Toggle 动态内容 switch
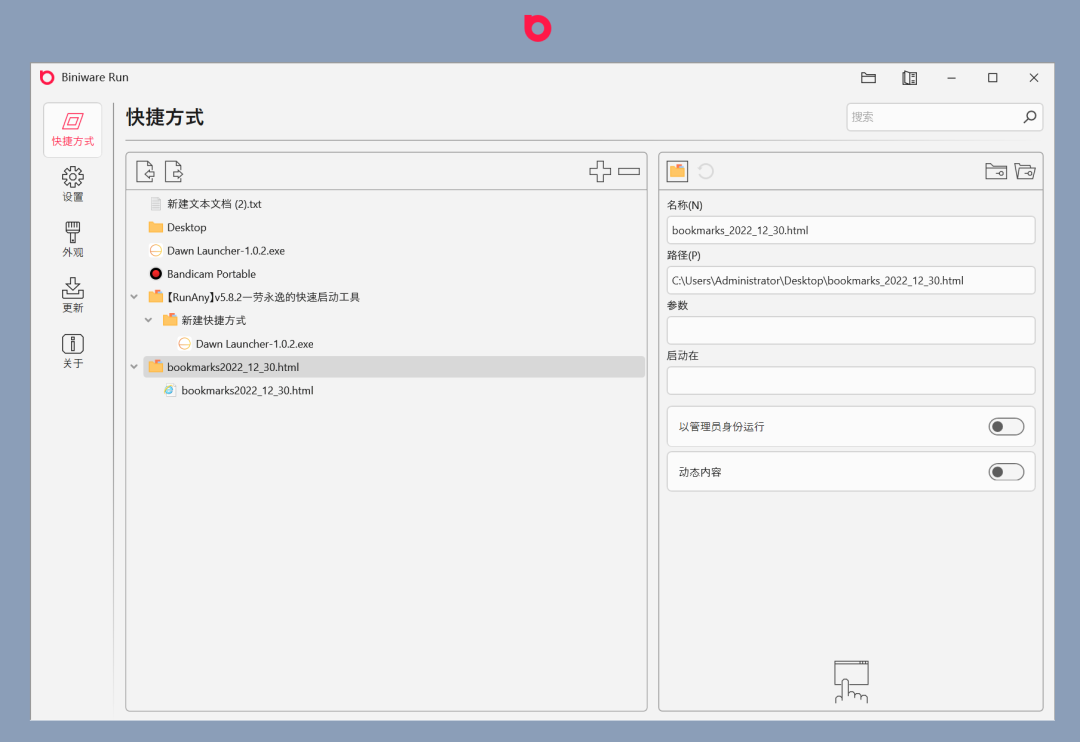1080x742 pixels. click(1006, 472)
